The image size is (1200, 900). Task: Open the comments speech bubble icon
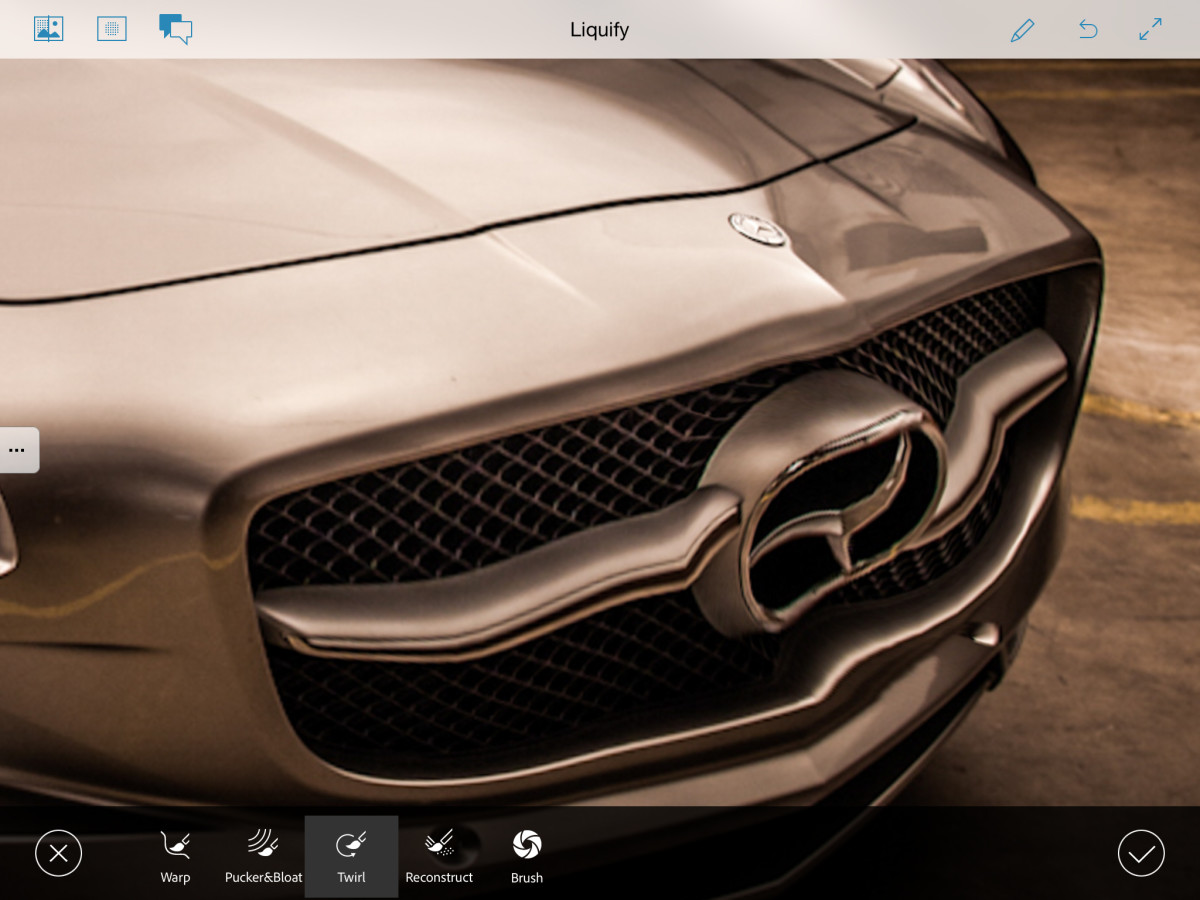click(175, 29)
